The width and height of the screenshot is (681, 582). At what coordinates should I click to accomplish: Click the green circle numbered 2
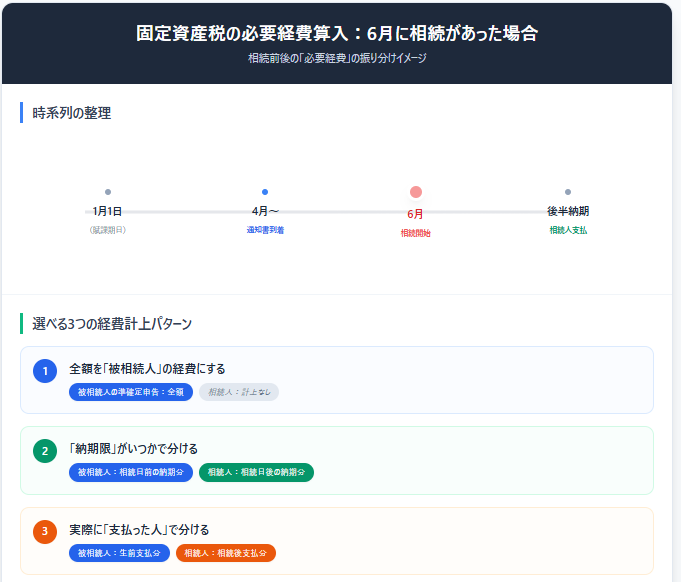click(x=45, y=451)
